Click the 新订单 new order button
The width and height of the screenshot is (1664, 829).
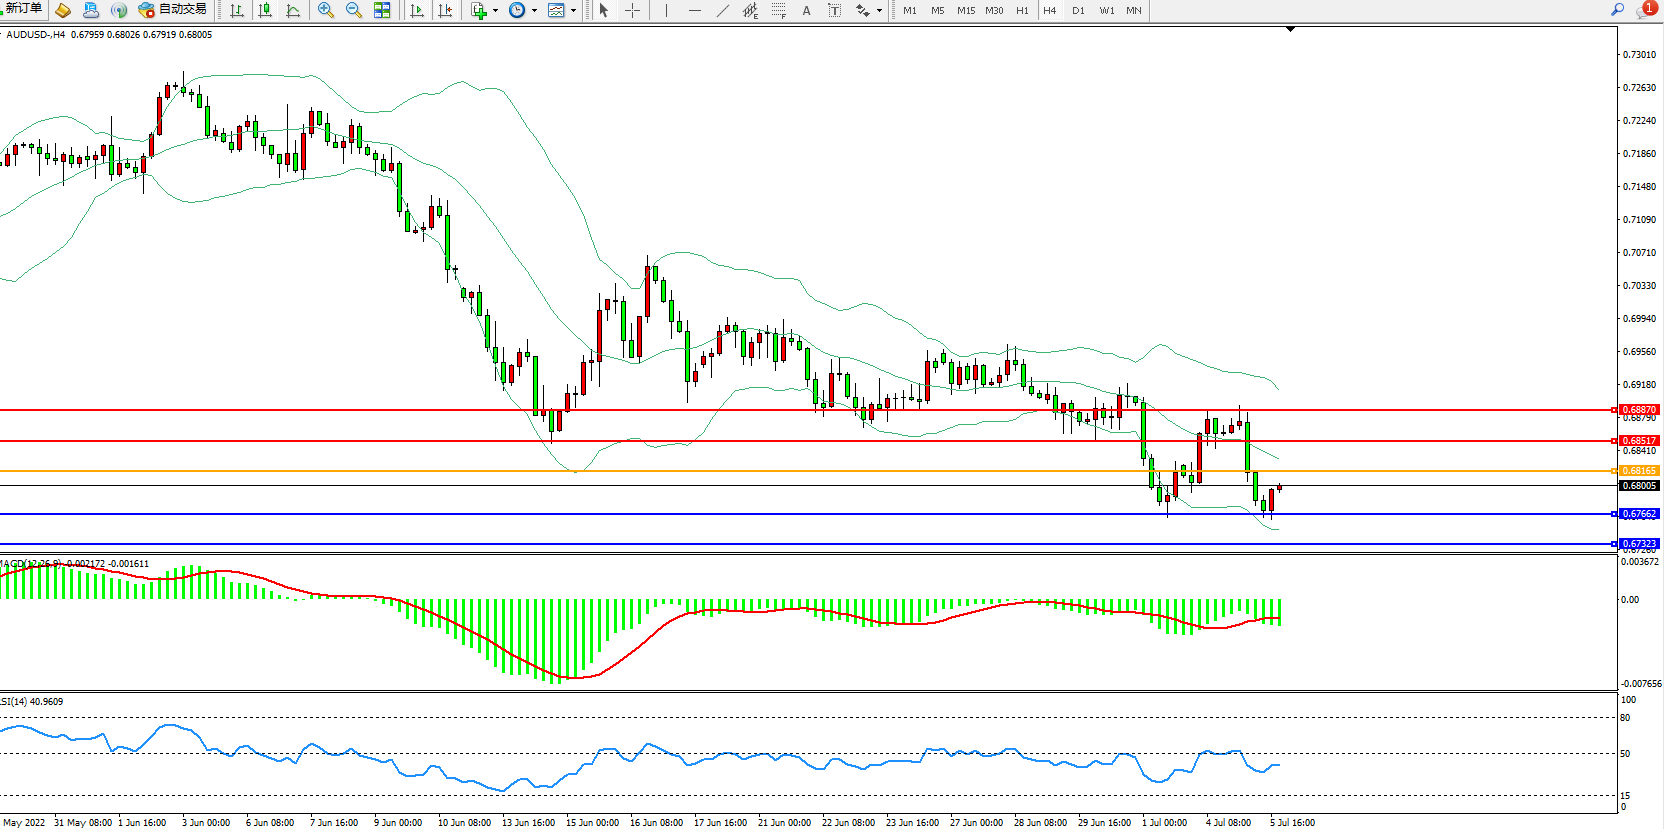coord(22,9)
